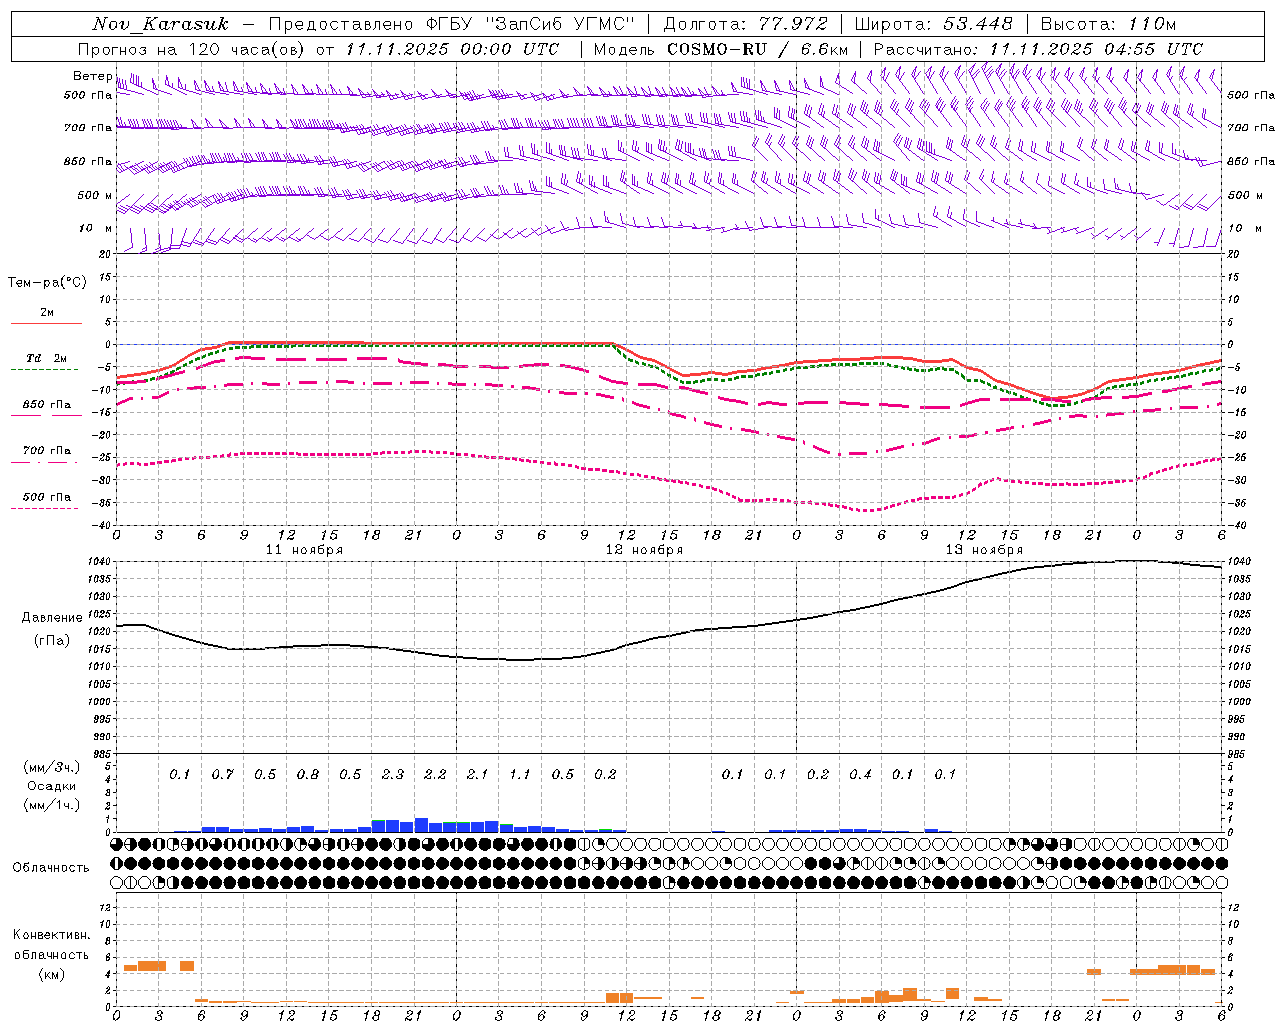Click the 2.1 precipitation value

pos(477,775)
